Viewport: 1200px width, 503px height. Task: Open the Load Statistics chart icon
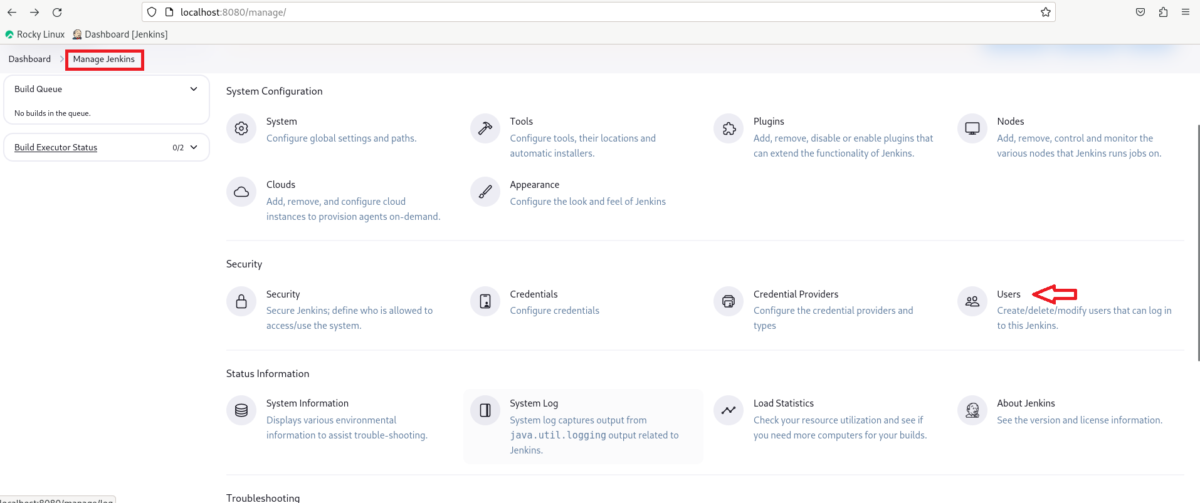(x=728, y=410)
